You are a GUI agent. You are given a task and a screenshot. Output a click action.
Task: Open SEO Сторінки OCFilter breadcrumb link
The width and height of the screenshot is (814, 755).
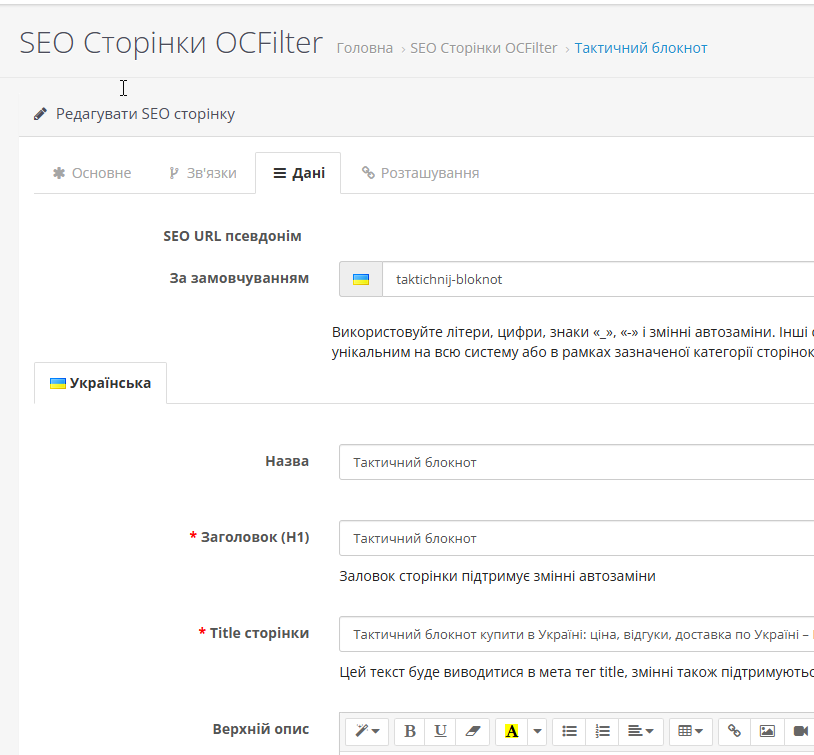pos(483,48)
